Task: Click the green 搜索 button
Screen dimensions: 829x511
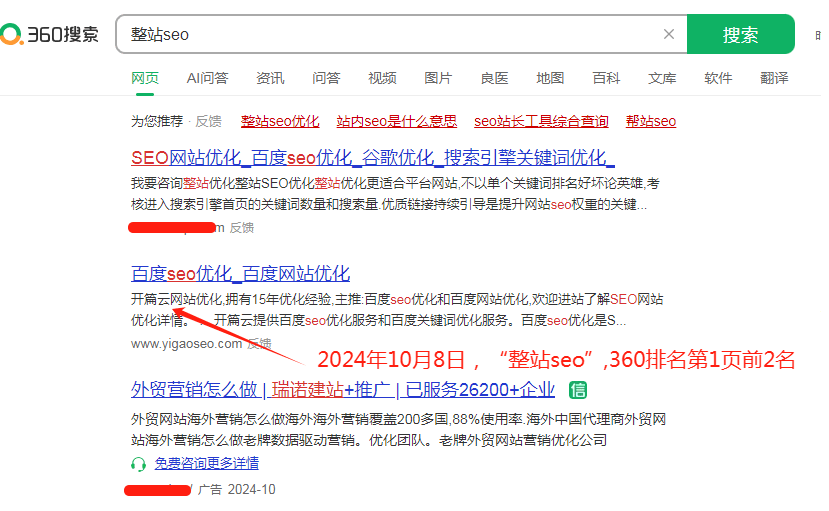Action: coord(740,34)
